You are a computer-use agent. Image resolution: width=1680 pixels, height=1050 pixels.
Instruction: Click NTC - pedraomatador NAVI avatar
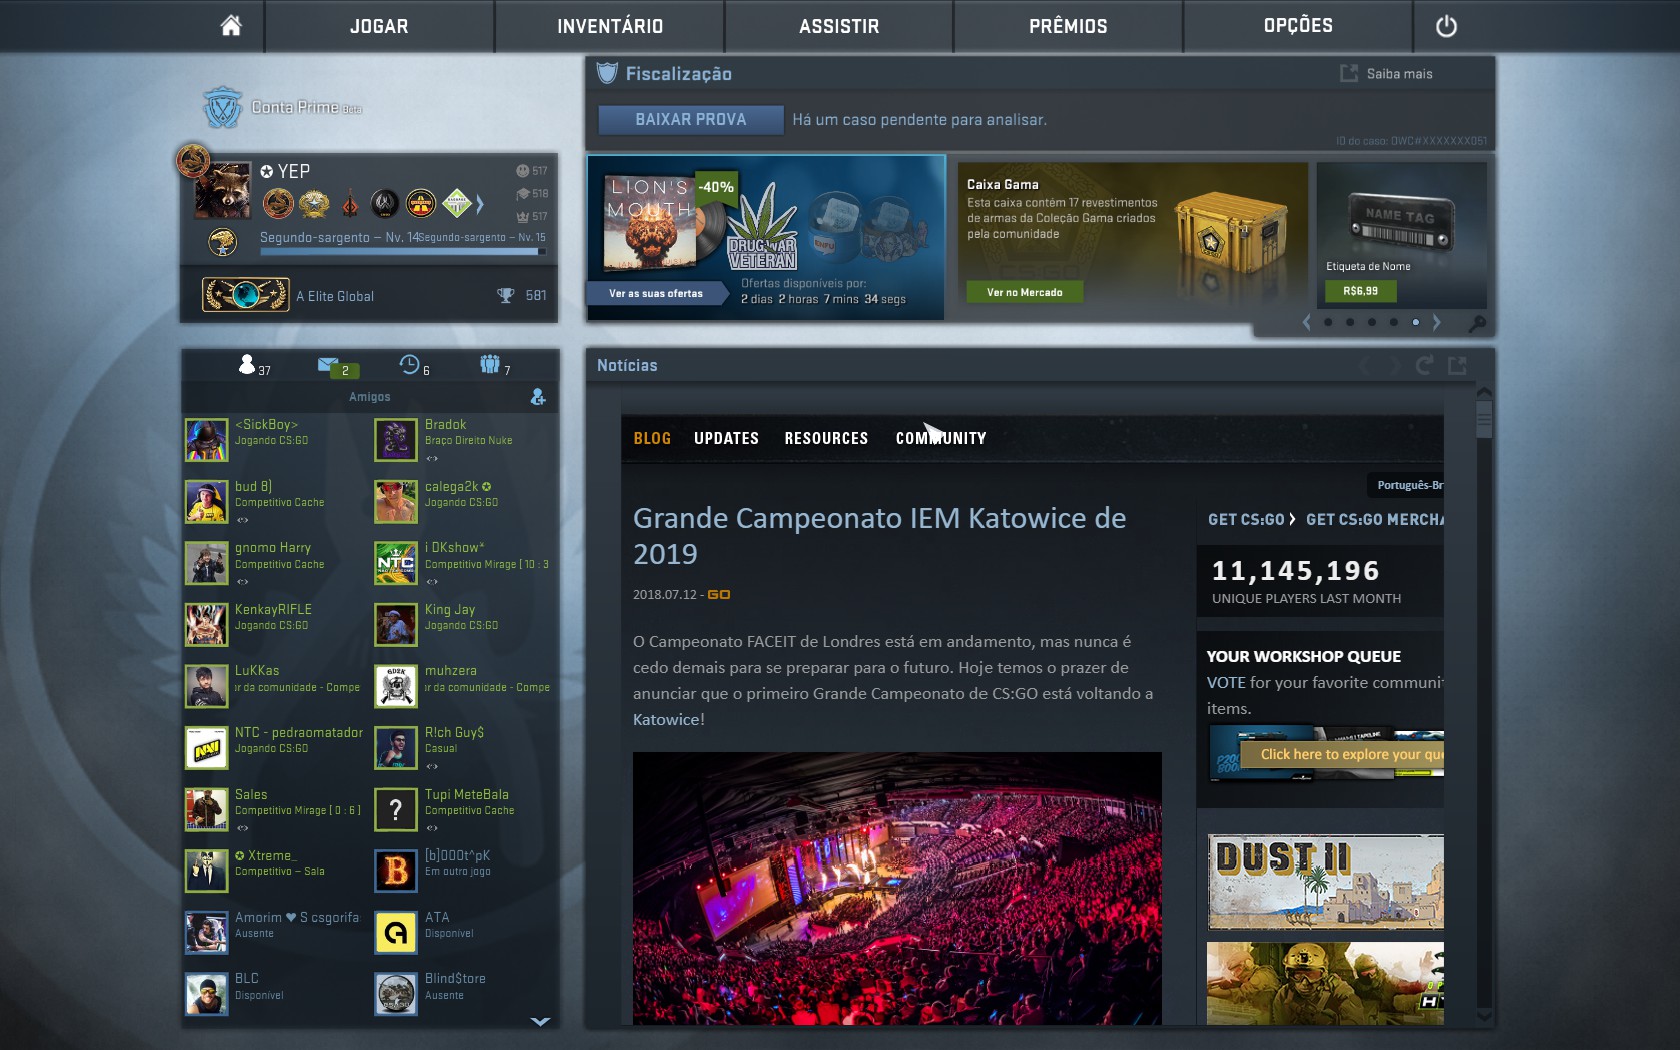(x=206, y=748)
